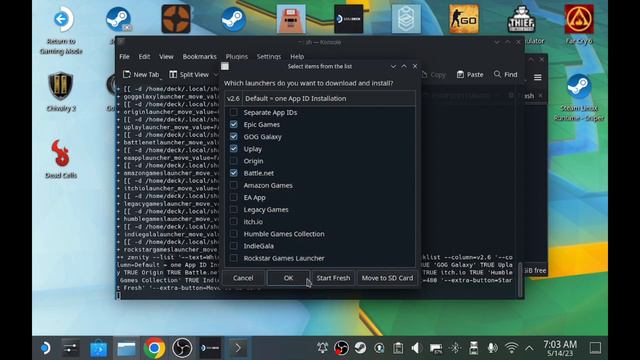The width and height of the screenshot is (640, 360).
Task: Uncheck the GOG Galaxy launcher
Action: (x=233, y=137)
